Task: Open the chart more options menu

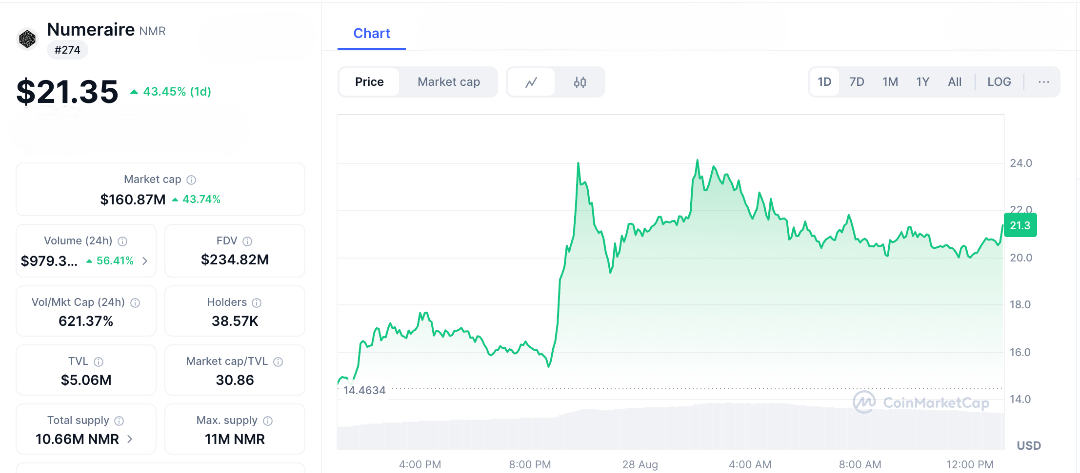Action: (1044, 82)
